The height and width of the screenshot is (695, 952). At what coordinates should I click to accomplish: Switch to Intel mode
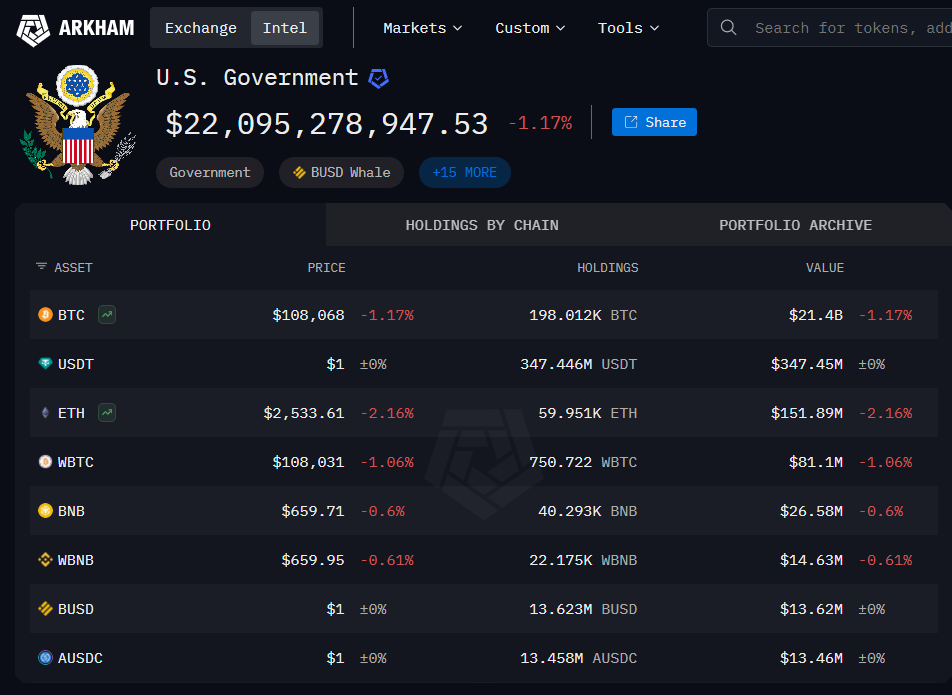(x=285, y=28)
